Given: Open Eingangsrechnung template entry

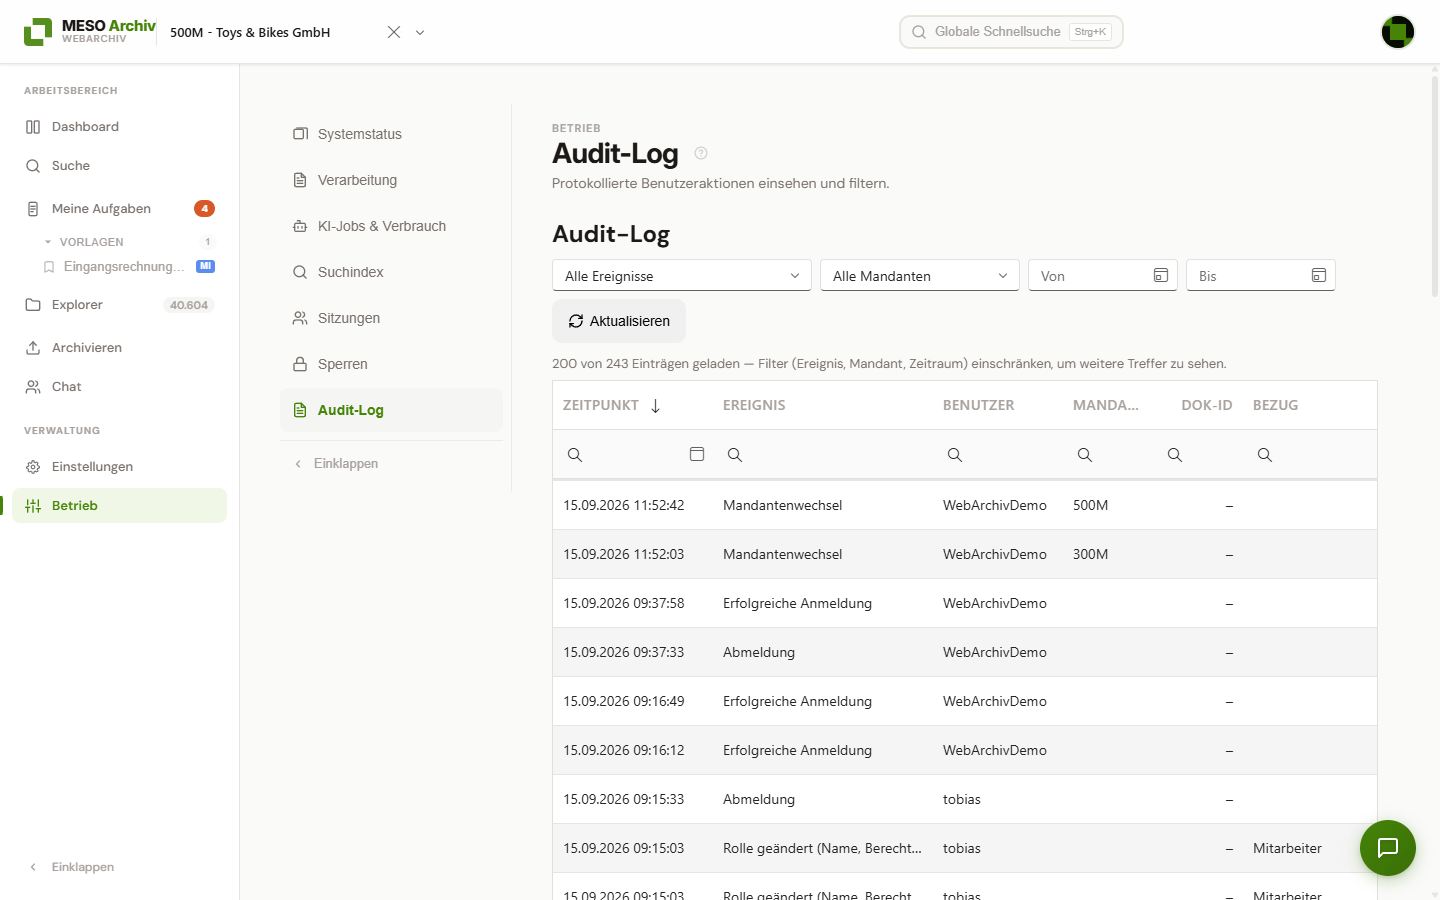Looking at the screenshot, I should pyautogui.click(x=128, y=267).
